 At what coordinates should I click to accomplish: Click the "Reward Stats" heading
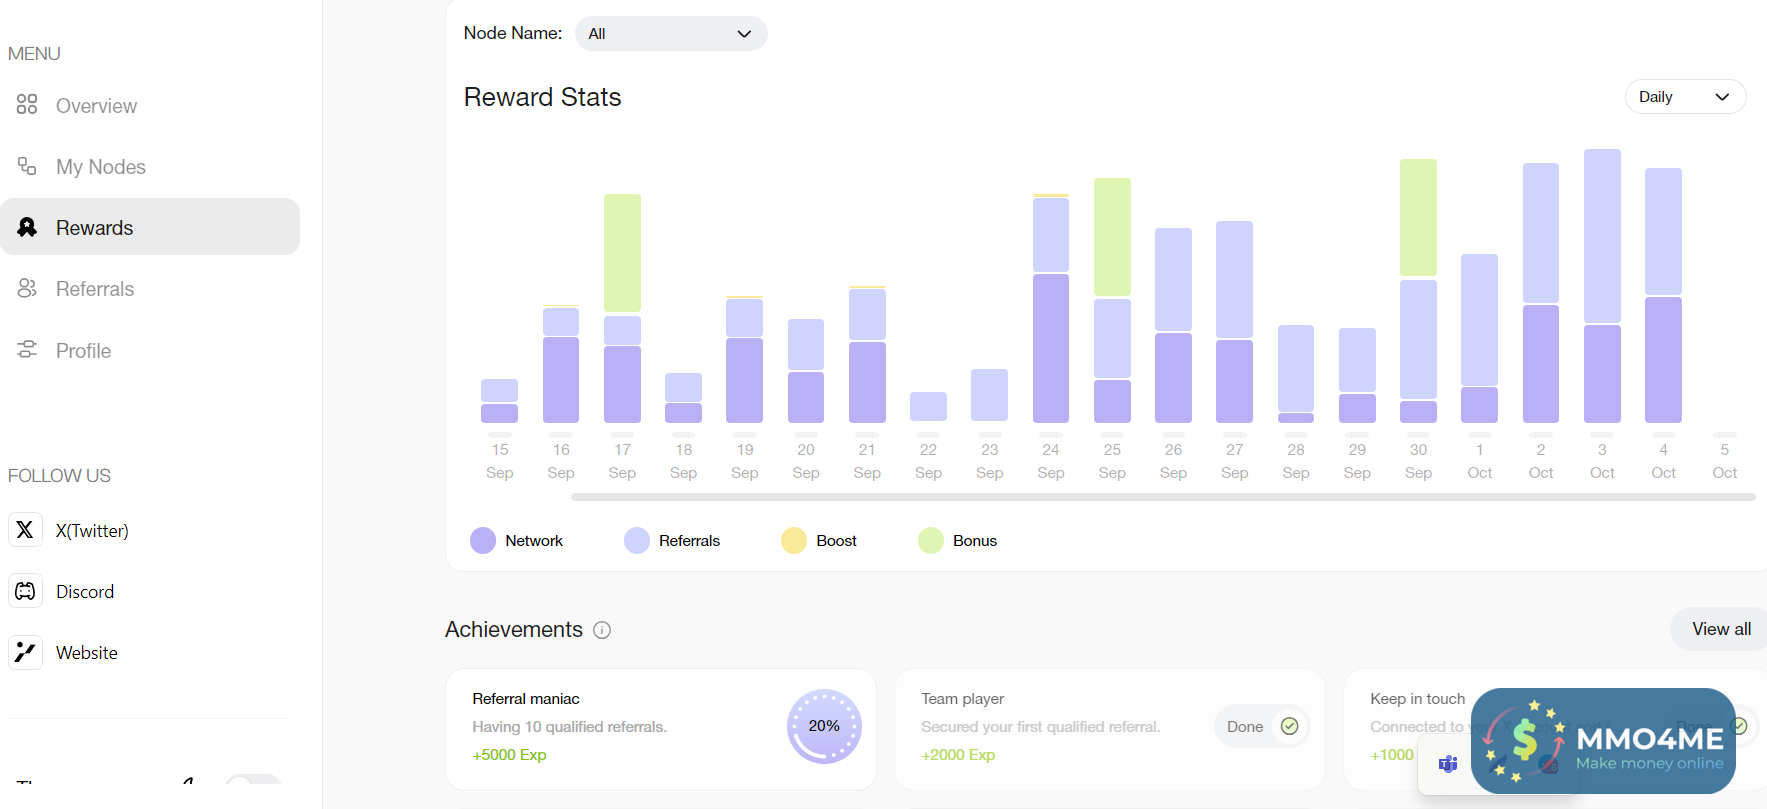(x=543, y=97)
